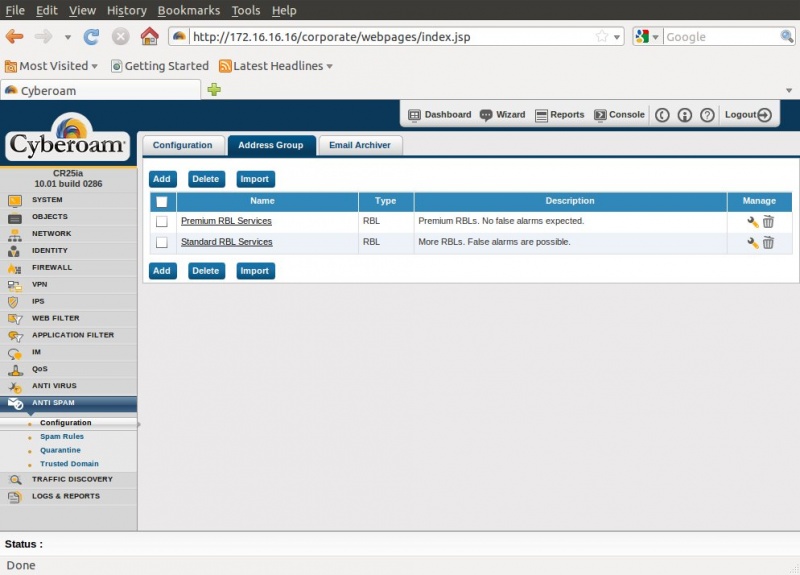Click the browser reload button

(x=91, y=37)
